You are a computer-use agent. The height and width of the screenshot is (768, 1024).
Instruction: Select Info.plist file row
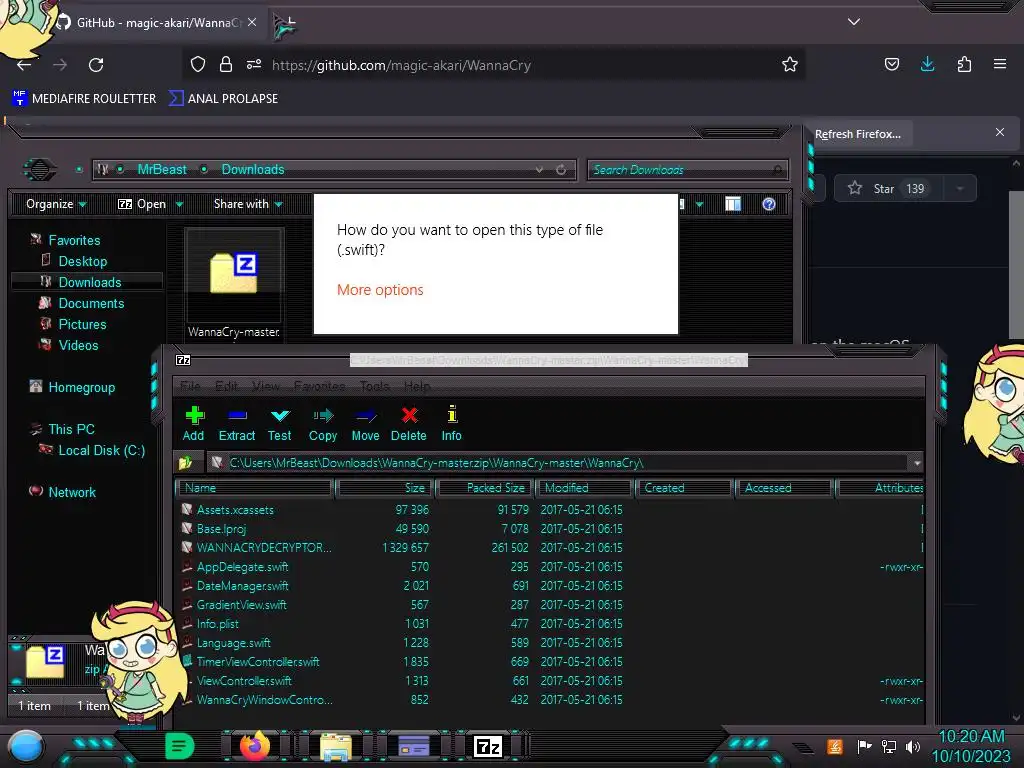[549, 624]
